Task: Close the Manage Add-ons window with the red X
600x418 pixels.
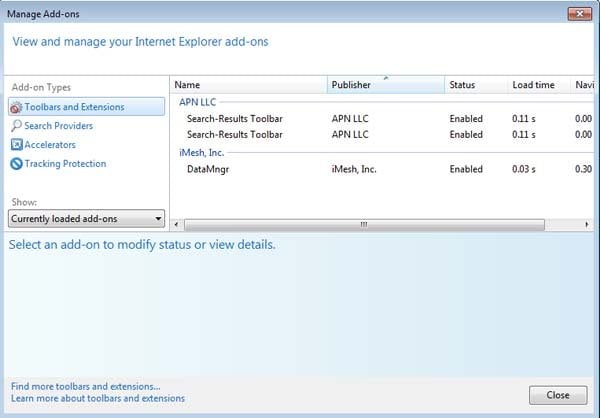Action: 580,14
